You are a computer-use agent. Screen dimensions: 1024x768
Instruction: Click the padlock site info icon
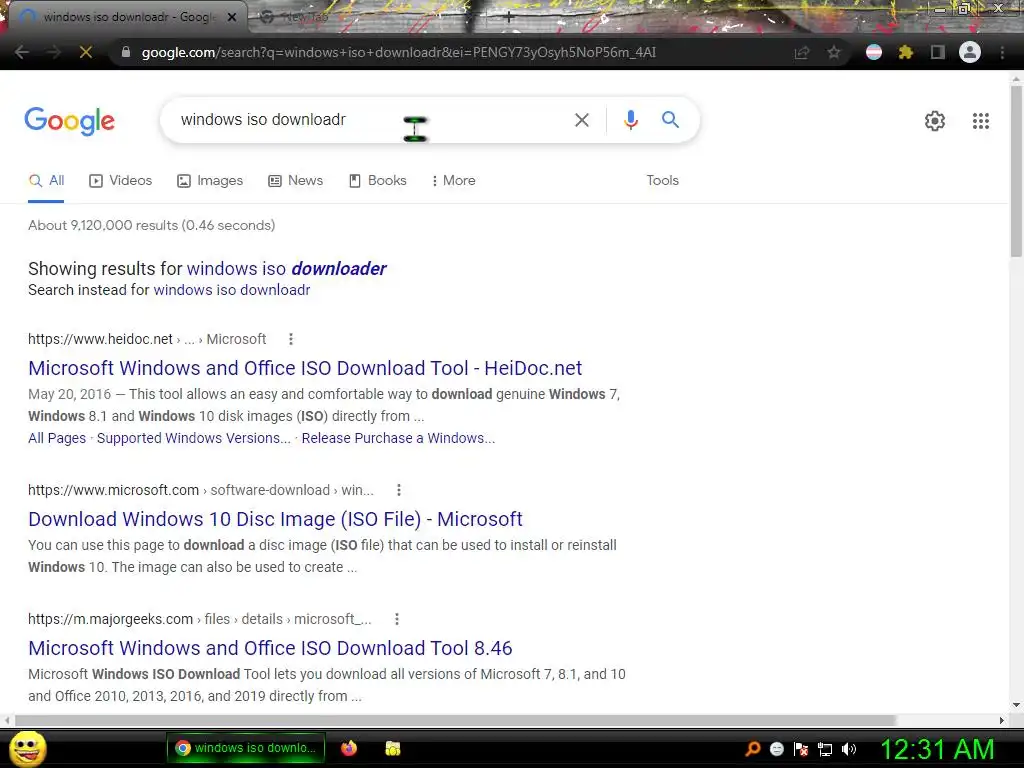click(x=126, y=52)
